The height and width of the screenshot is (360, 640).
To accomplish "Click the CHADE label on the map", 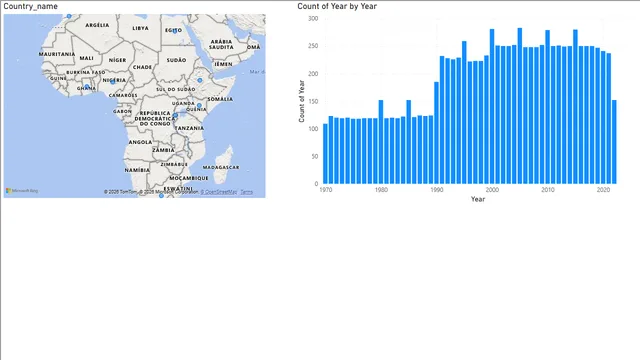I will (142, 67).
